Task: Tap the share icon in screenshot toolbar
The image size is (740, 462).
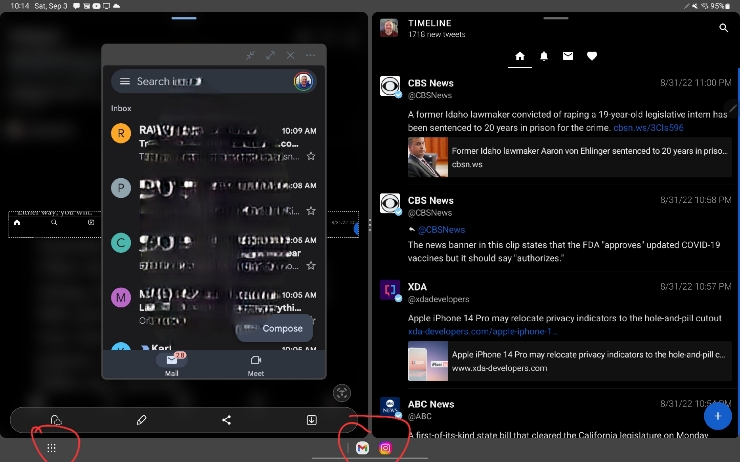Action: 227,420
